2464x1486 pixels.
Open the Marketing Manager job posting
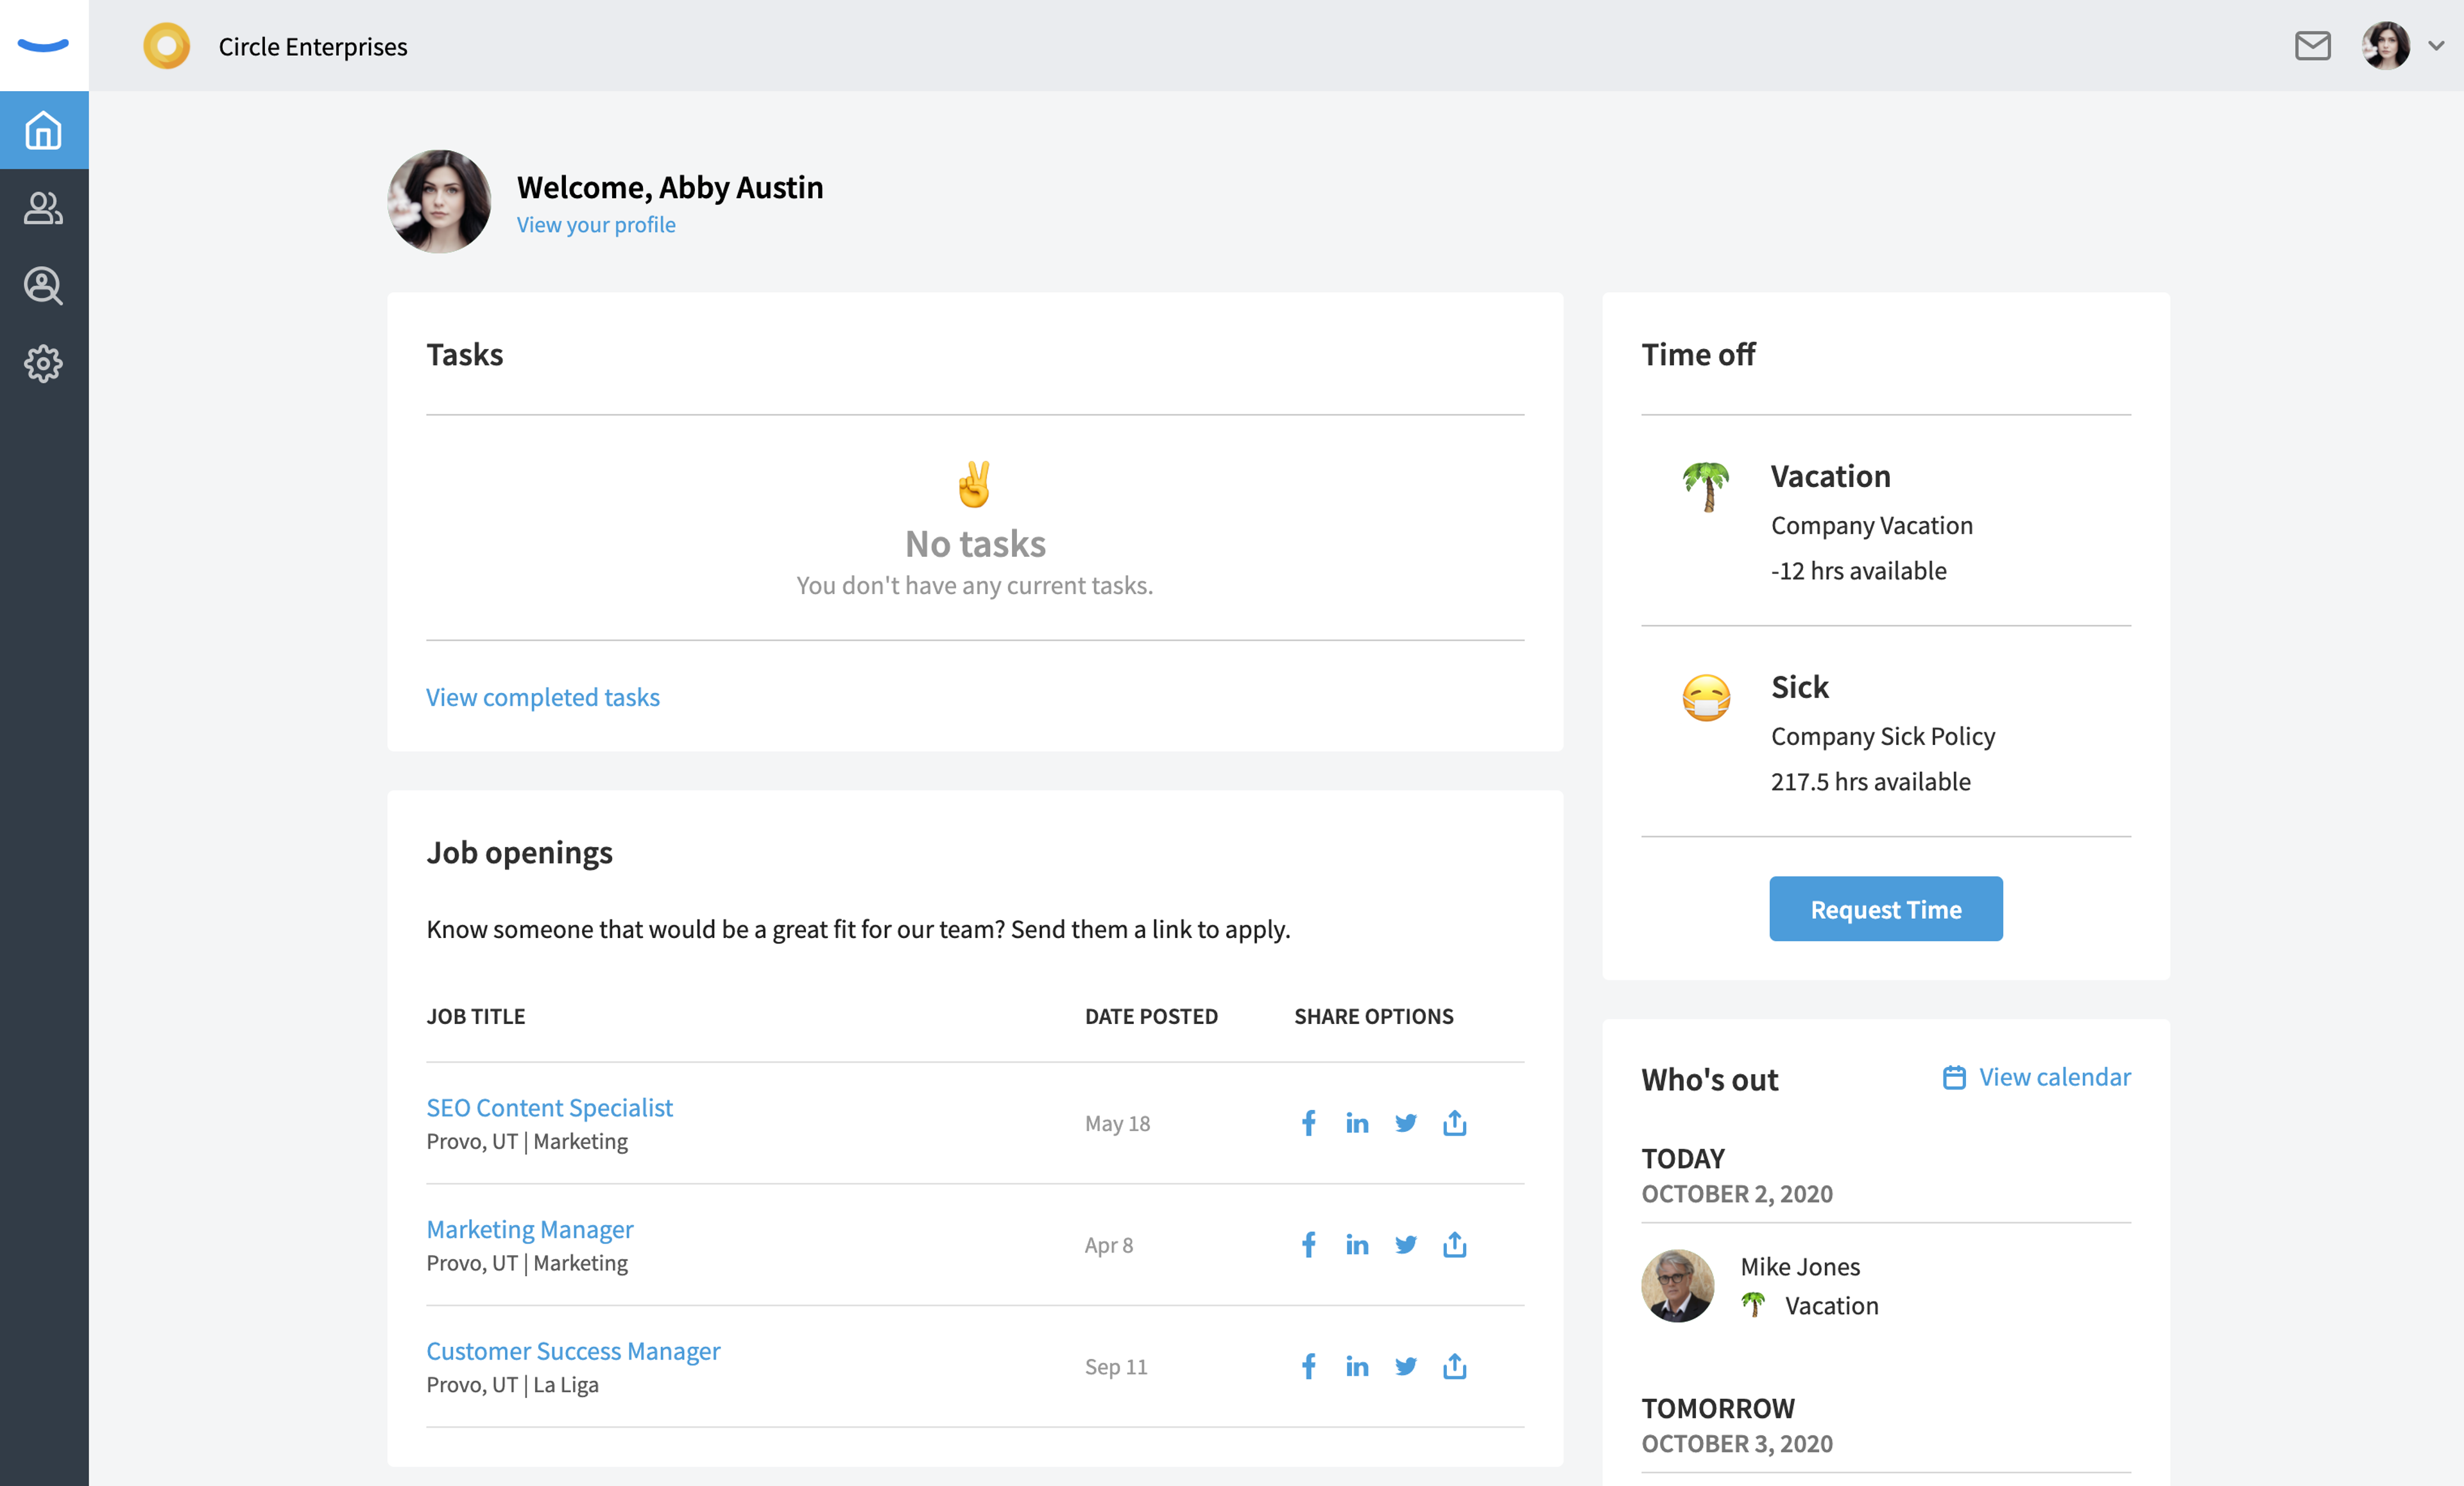click(x=530, y=1229)
